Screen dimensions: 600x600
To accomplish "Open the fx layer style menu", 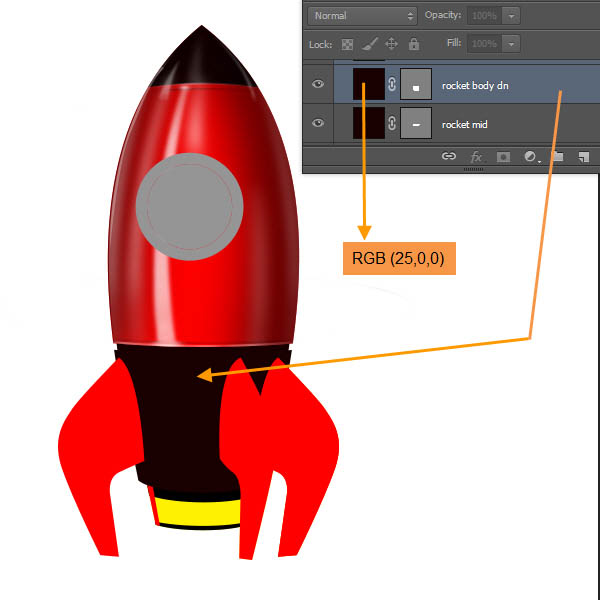I will click(476, 157).
